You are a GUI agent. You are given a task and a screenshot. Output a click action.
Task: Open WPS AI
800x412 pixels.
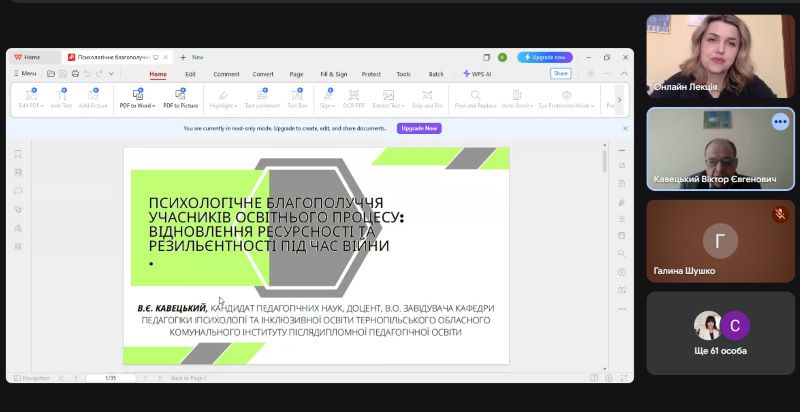pyautogui.click(x=477, y=74)
